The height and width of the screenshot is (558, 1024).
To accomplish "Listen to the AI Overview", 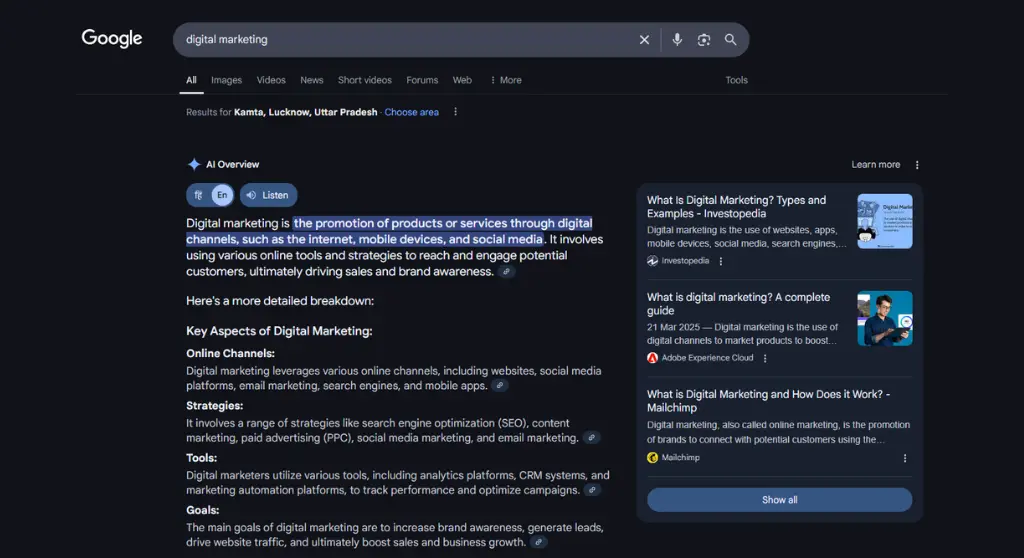I will [x=268, y=195].
